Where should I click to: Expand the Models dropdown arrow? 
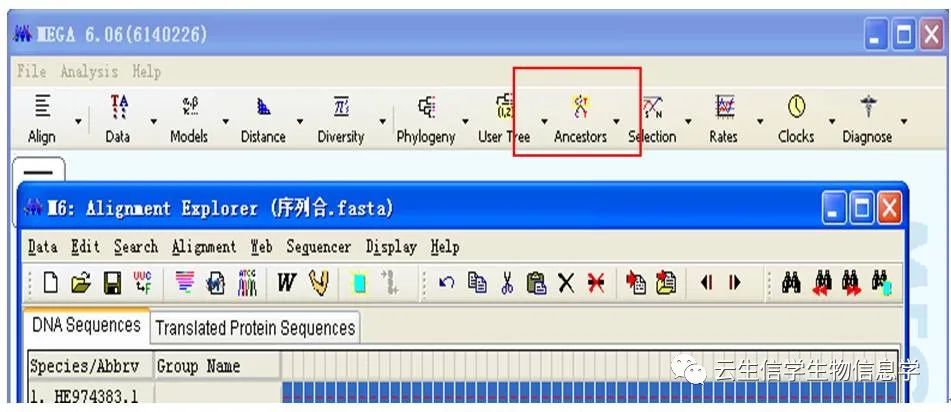226,121
